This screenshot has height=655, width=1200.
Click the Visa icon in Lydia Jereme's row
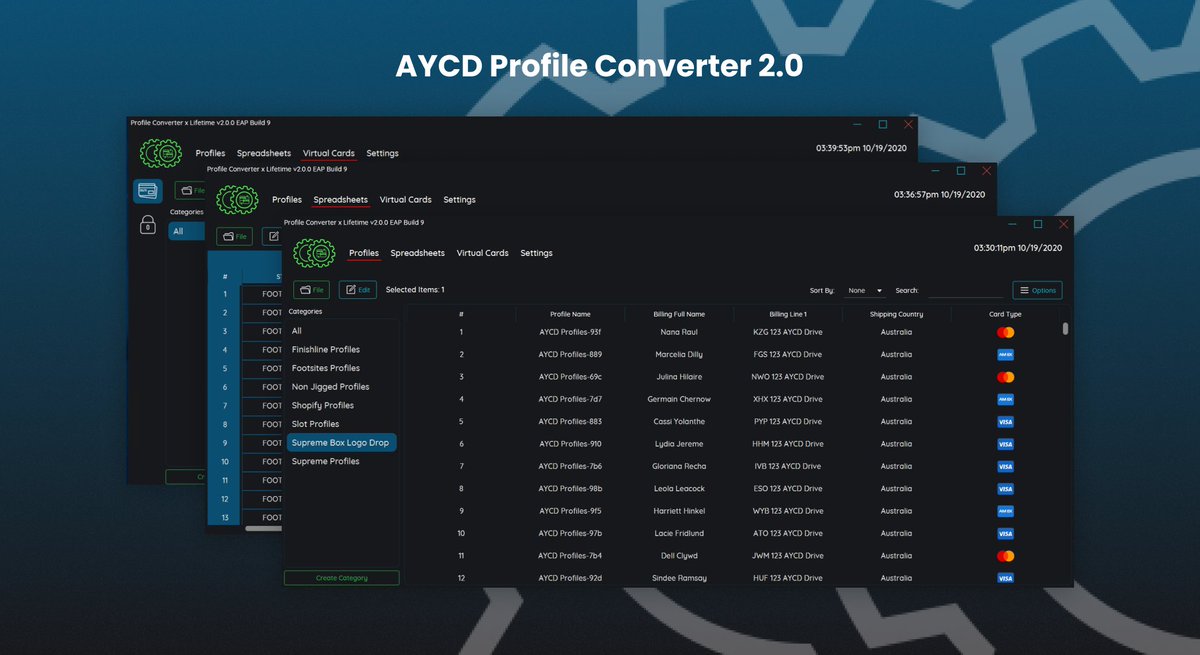click(x=1006, y=444)
